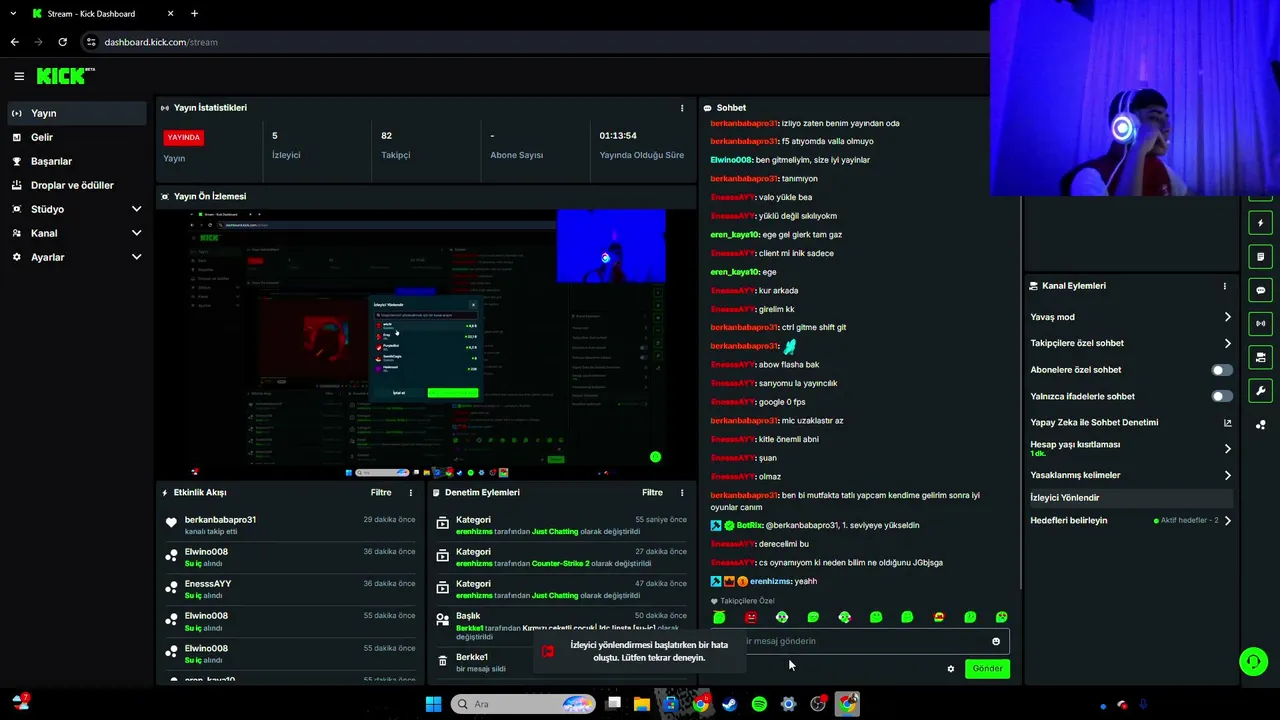Viewport: 1280px width, 720px height.
Task: Insert the red angry emote
Action: pyautogui.click(x=751, y=617)
